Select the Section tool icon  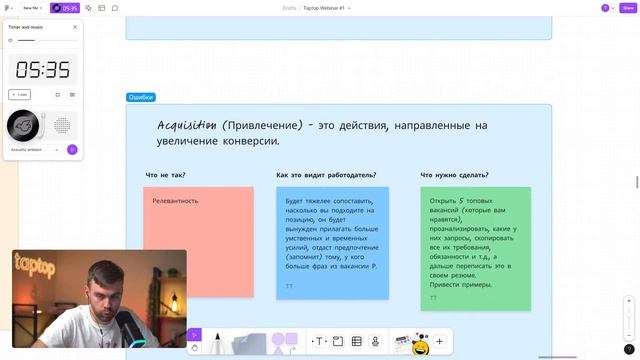pyautogui.click(x=338, y=341)
